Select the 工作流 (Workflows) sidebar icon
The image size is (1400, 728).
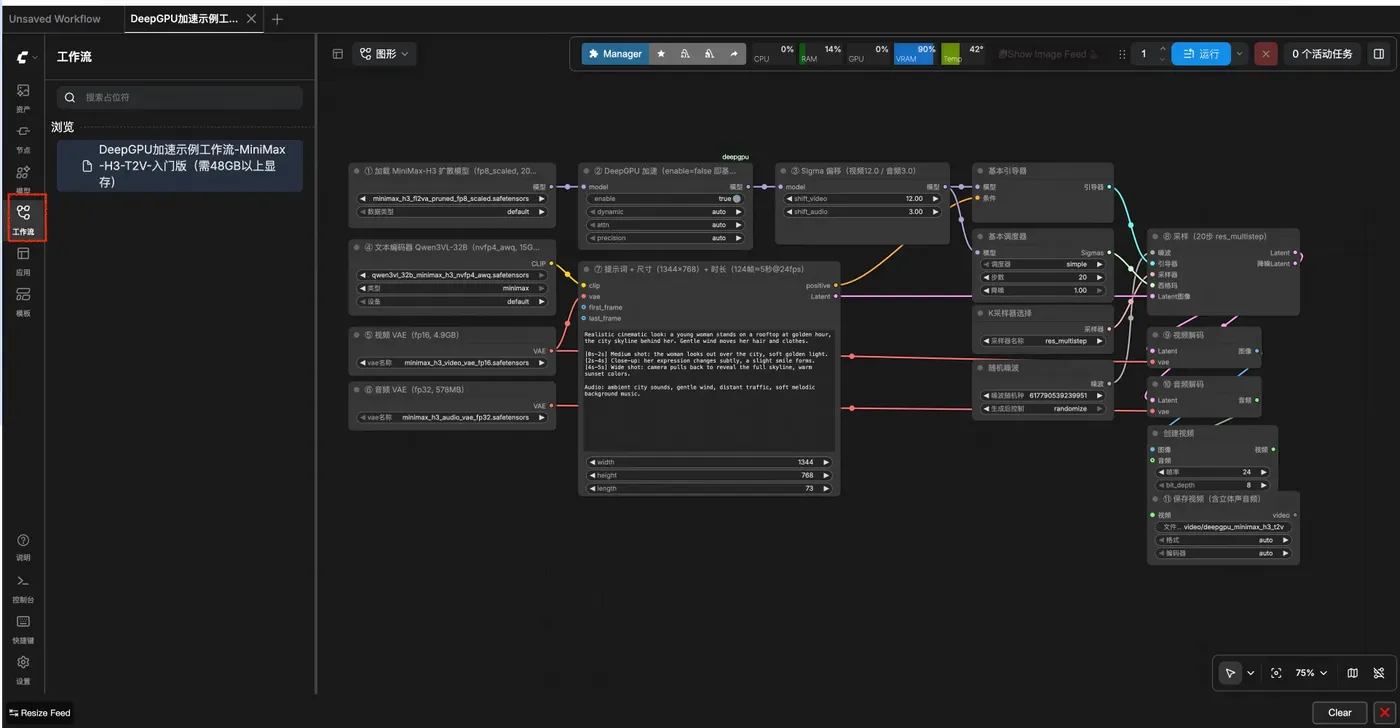click(x=23, y=218)
